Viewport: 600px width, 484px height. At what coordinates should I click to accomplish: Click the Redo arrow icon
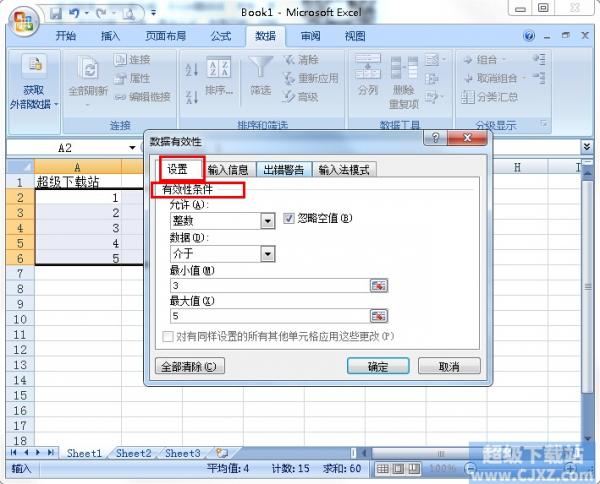(101, 14)
